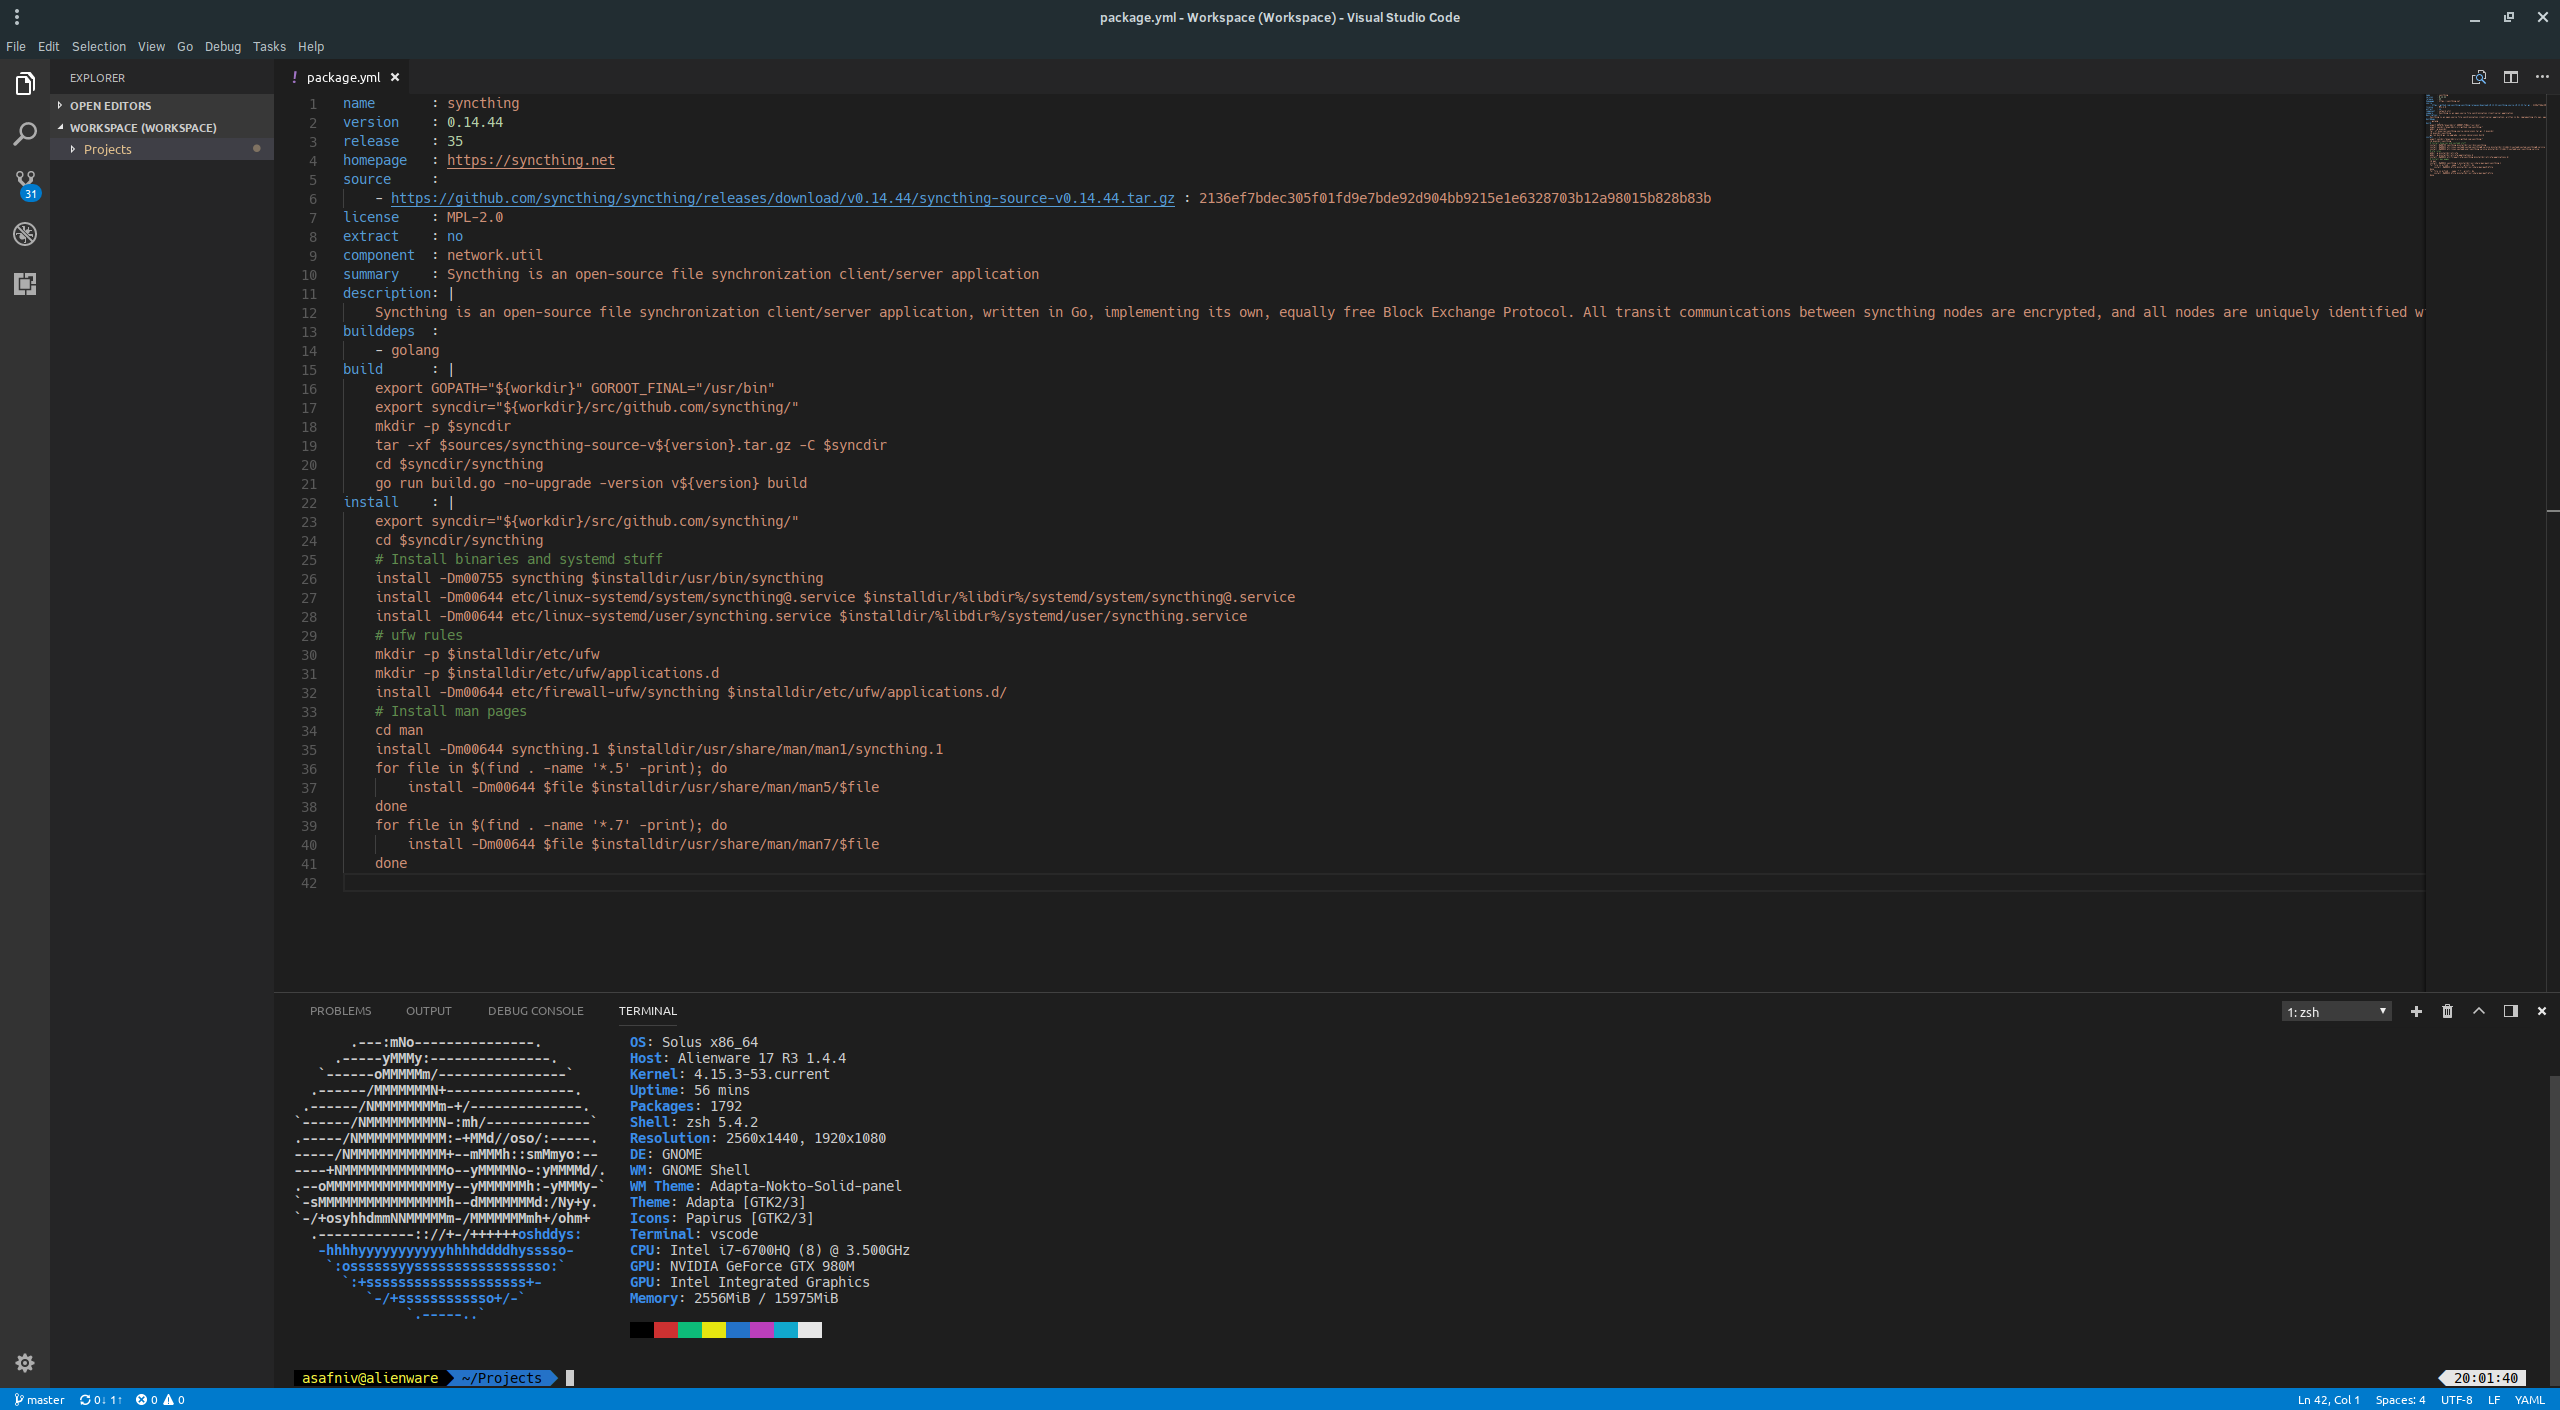Open the Help menu
The image size is (2560, 1410).
click(x=311, y=47)
